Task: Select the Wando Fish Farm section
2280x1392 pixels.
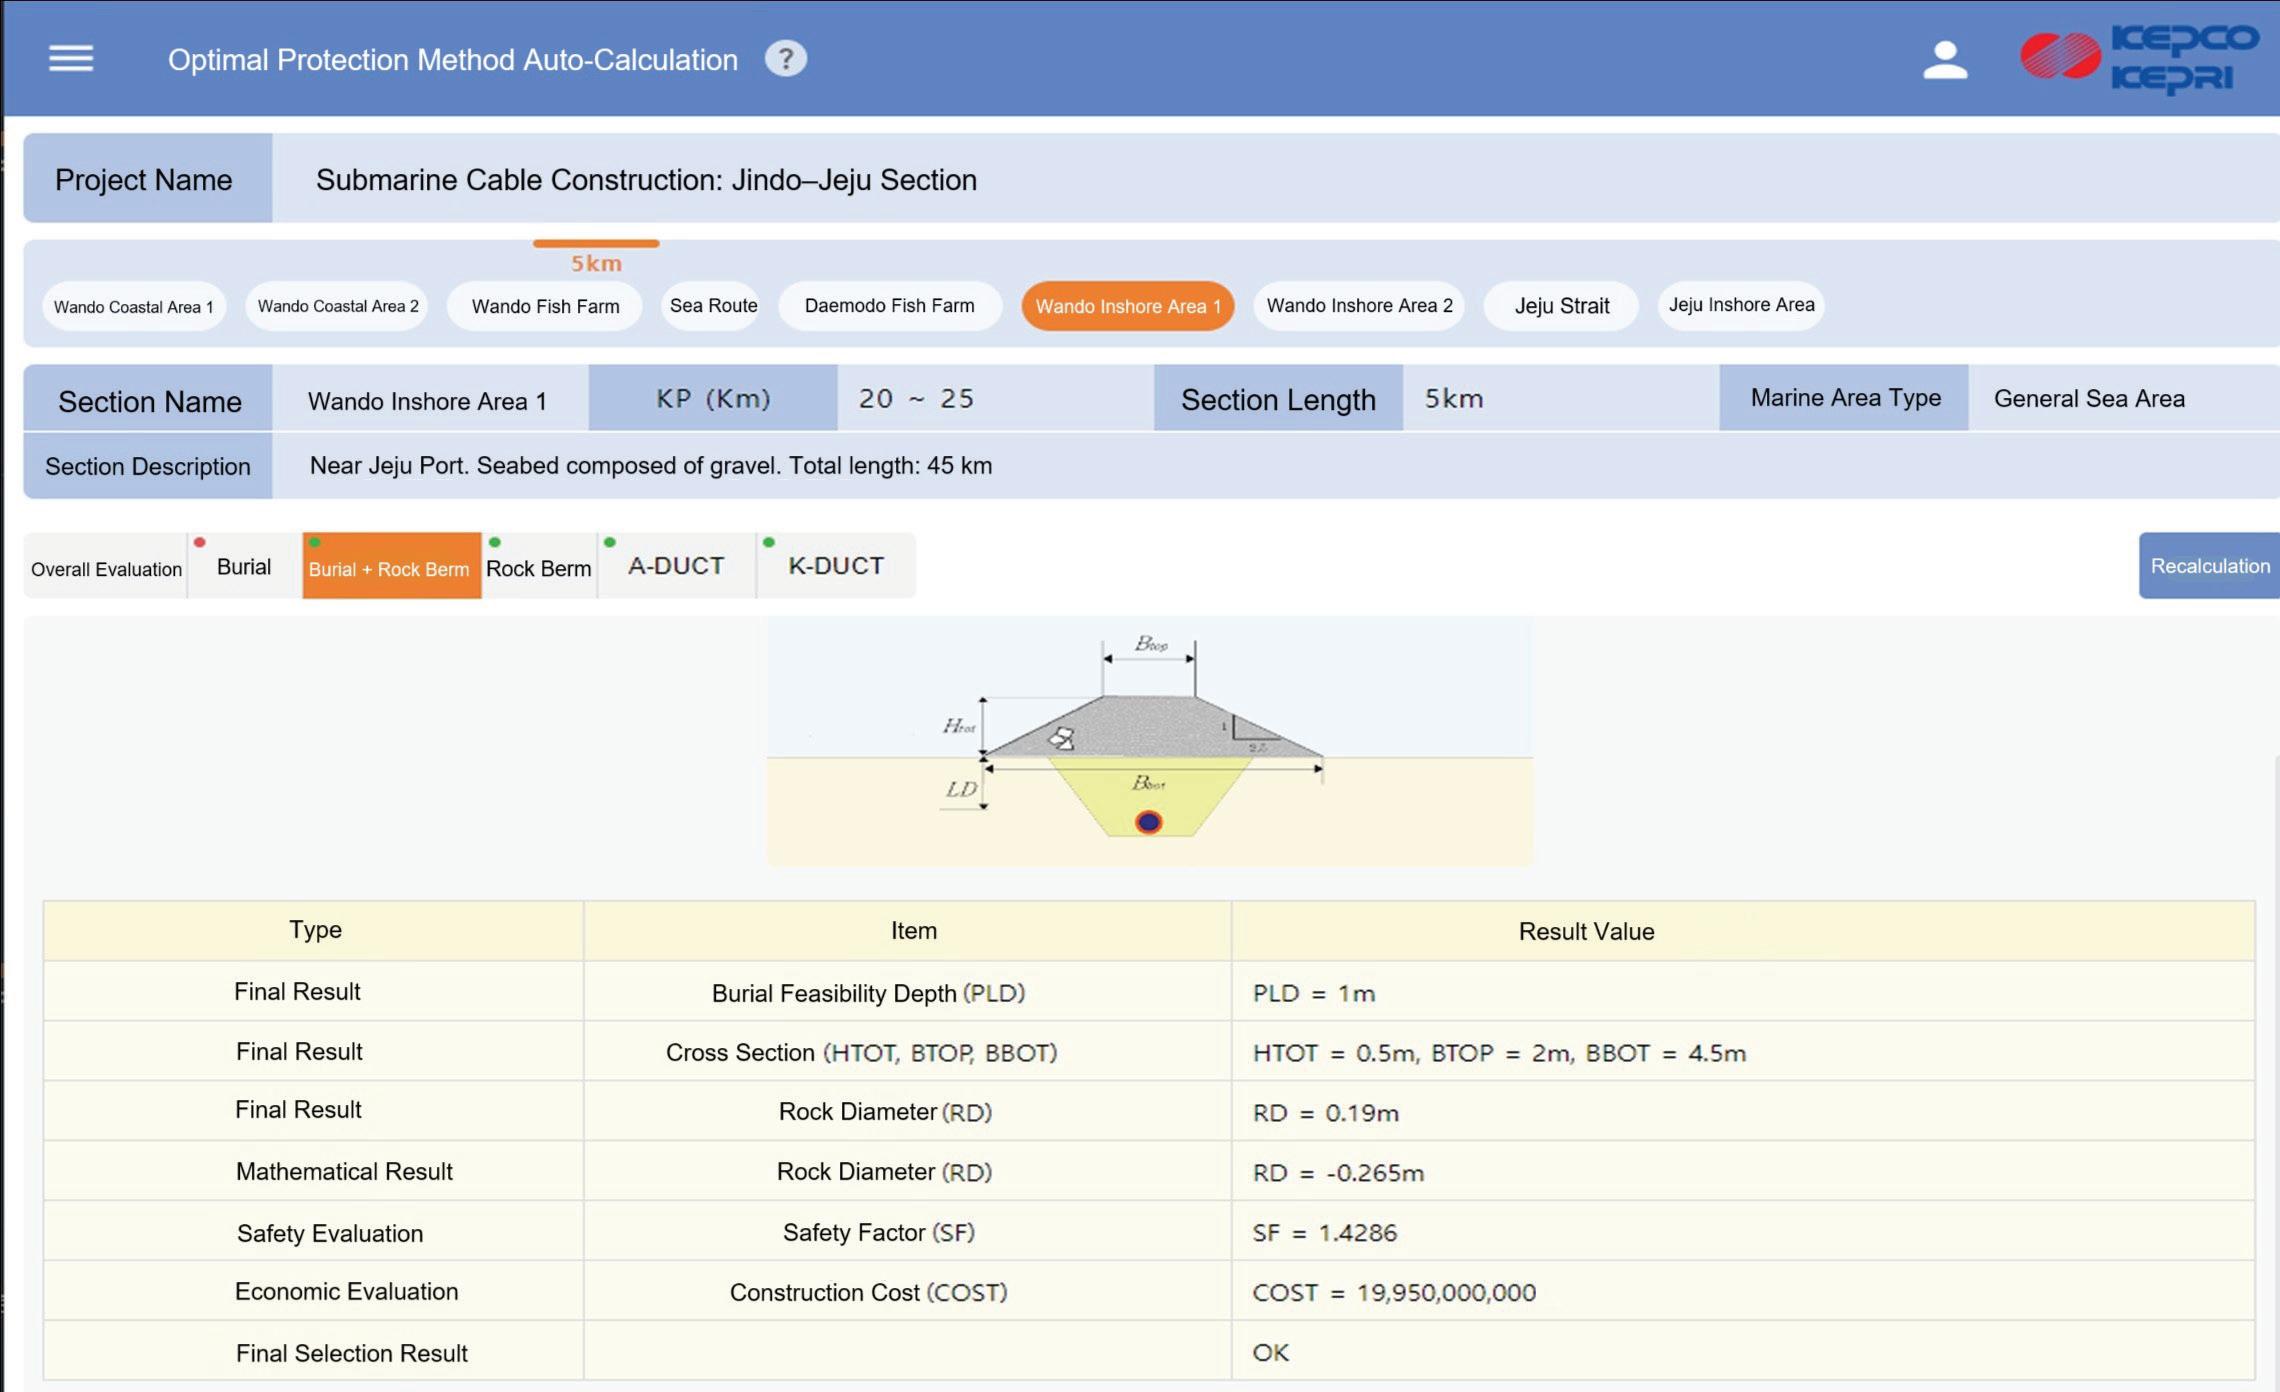Action: 545,307
